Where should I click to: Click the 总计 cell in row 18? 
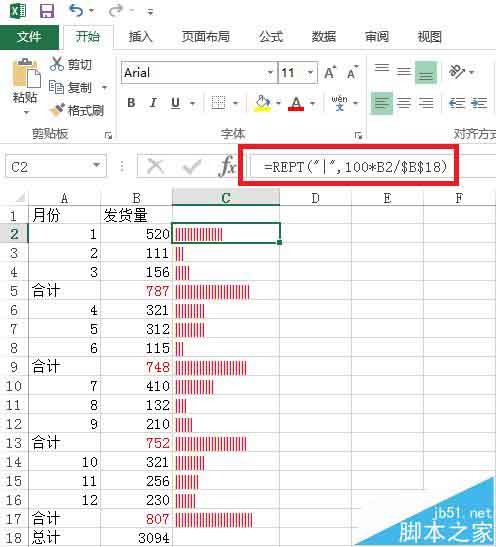(x=65, y=538)
